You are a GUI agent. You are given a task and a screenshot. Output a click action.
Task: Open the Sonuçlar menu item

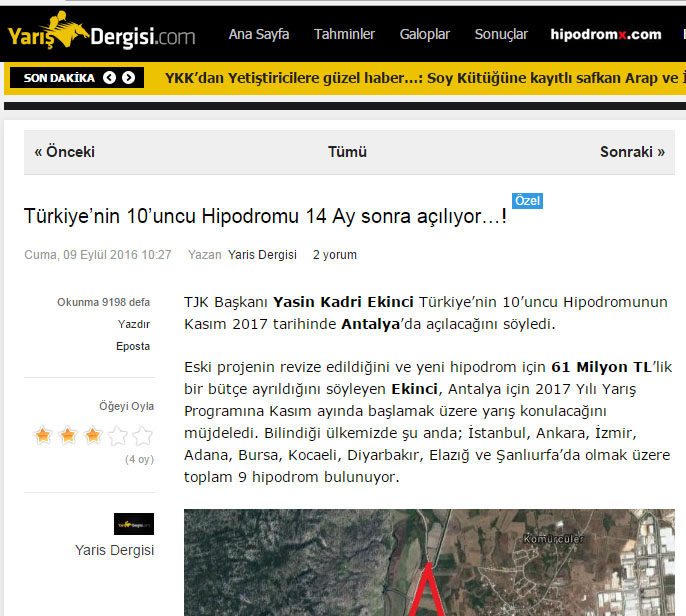coord(501,34)
